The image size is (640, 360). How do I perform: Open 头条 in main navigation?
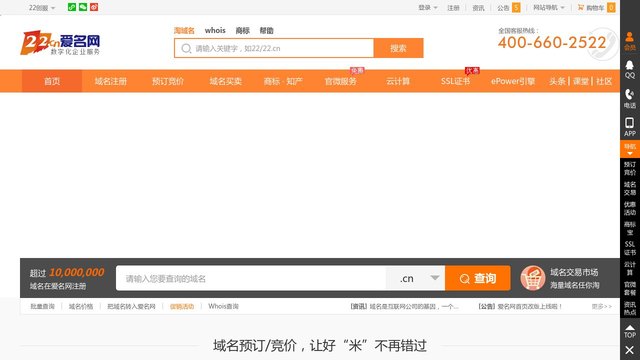point(557,81)
